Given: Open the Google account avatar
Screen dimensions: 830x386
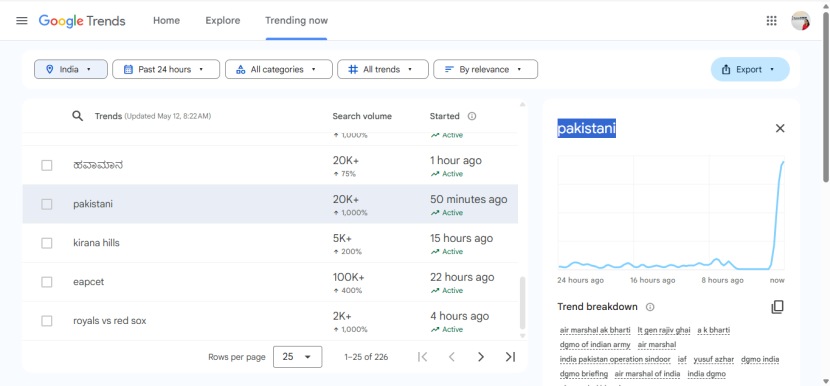Looking at the screenshot, I should point(800,21).
